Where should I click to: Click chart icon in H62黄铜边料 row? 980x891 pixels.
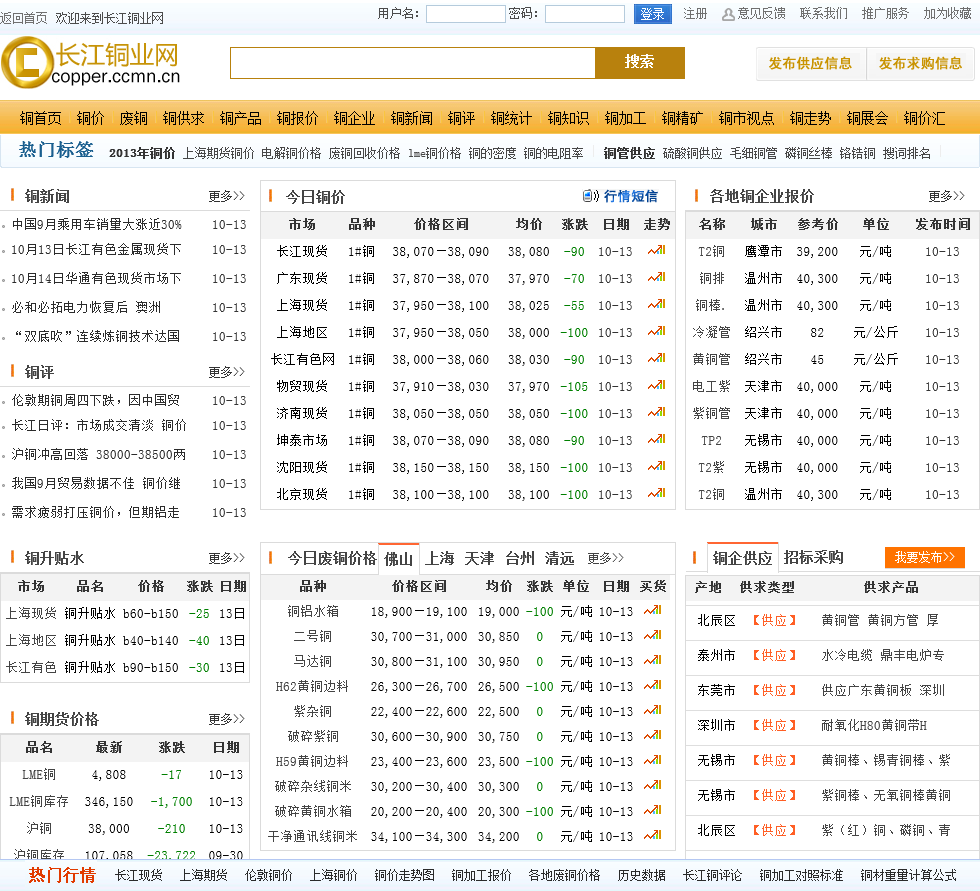click(x=652, y=685)
